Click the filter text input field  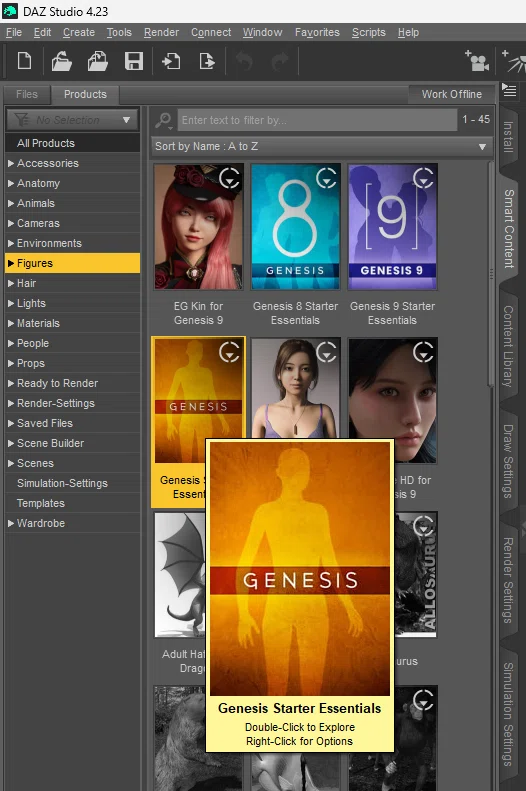coord(317,120)
